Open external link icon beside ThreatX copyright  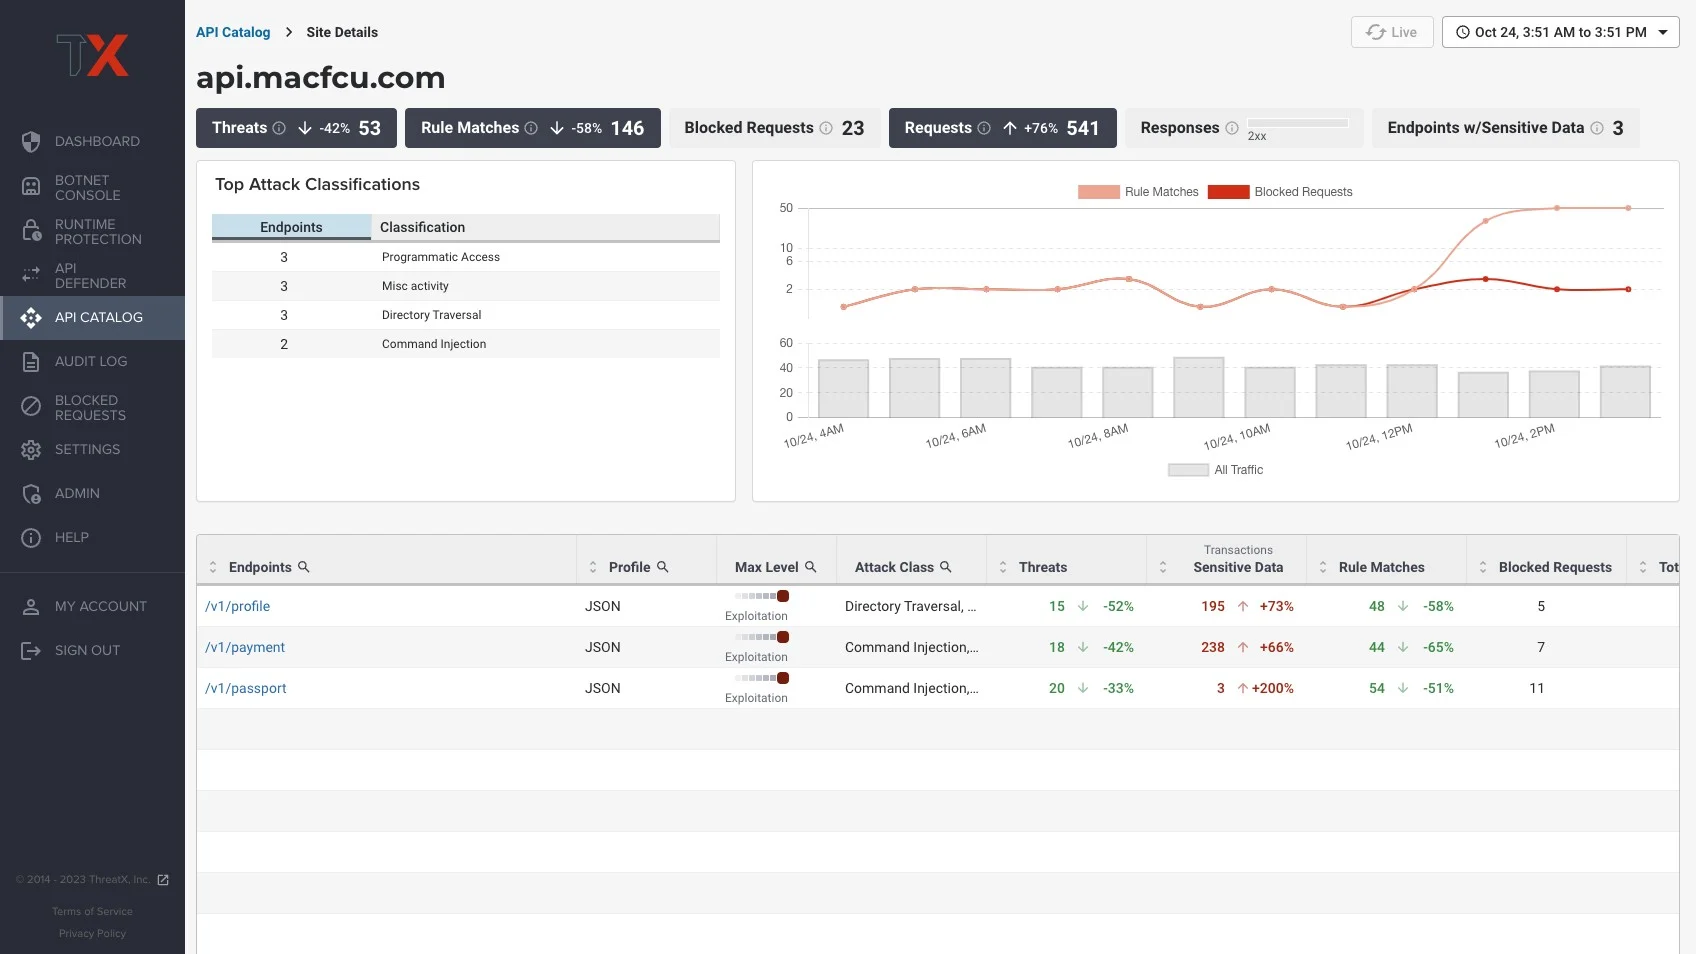pyautogui.click(x=163, y=880)
